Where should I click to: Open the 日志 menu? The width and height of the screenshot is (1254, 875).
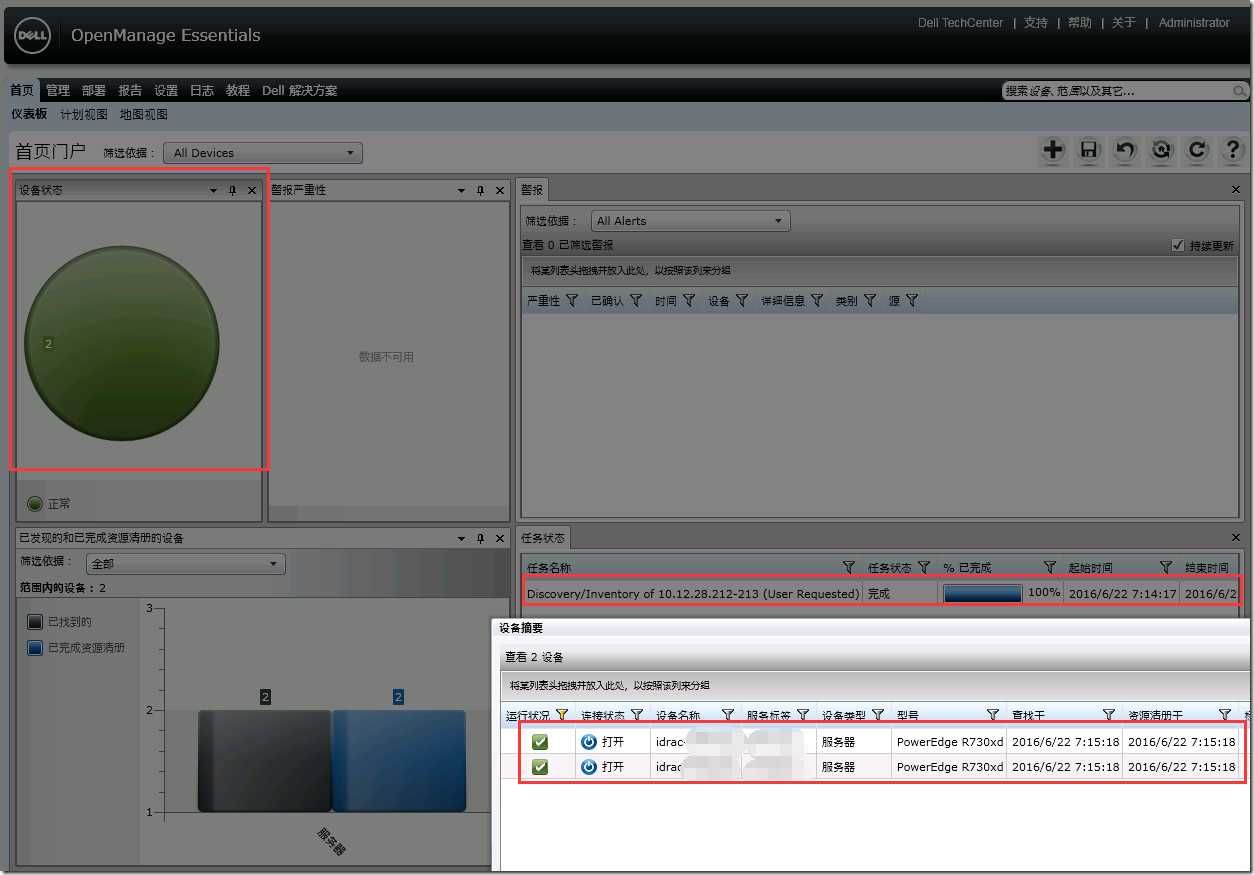pos(202,90)
